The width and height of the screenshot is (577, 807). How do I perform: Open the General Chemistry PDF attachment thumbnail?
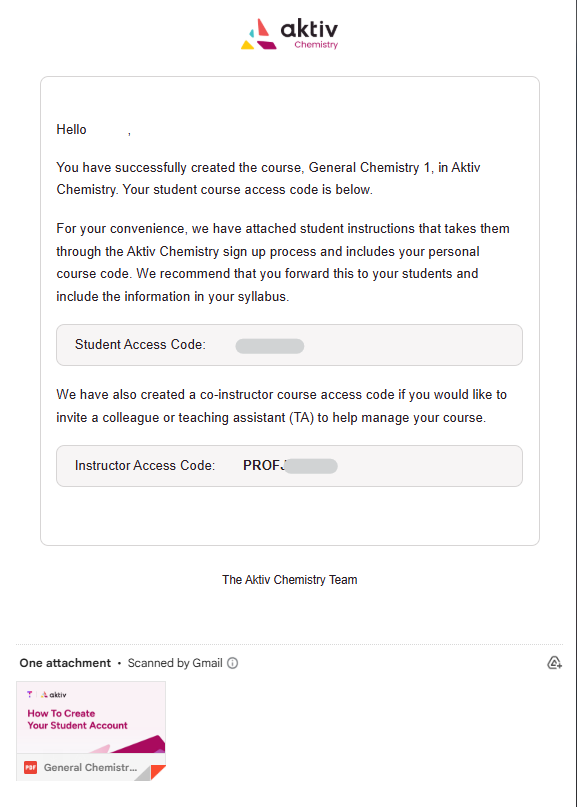(91, 731)
